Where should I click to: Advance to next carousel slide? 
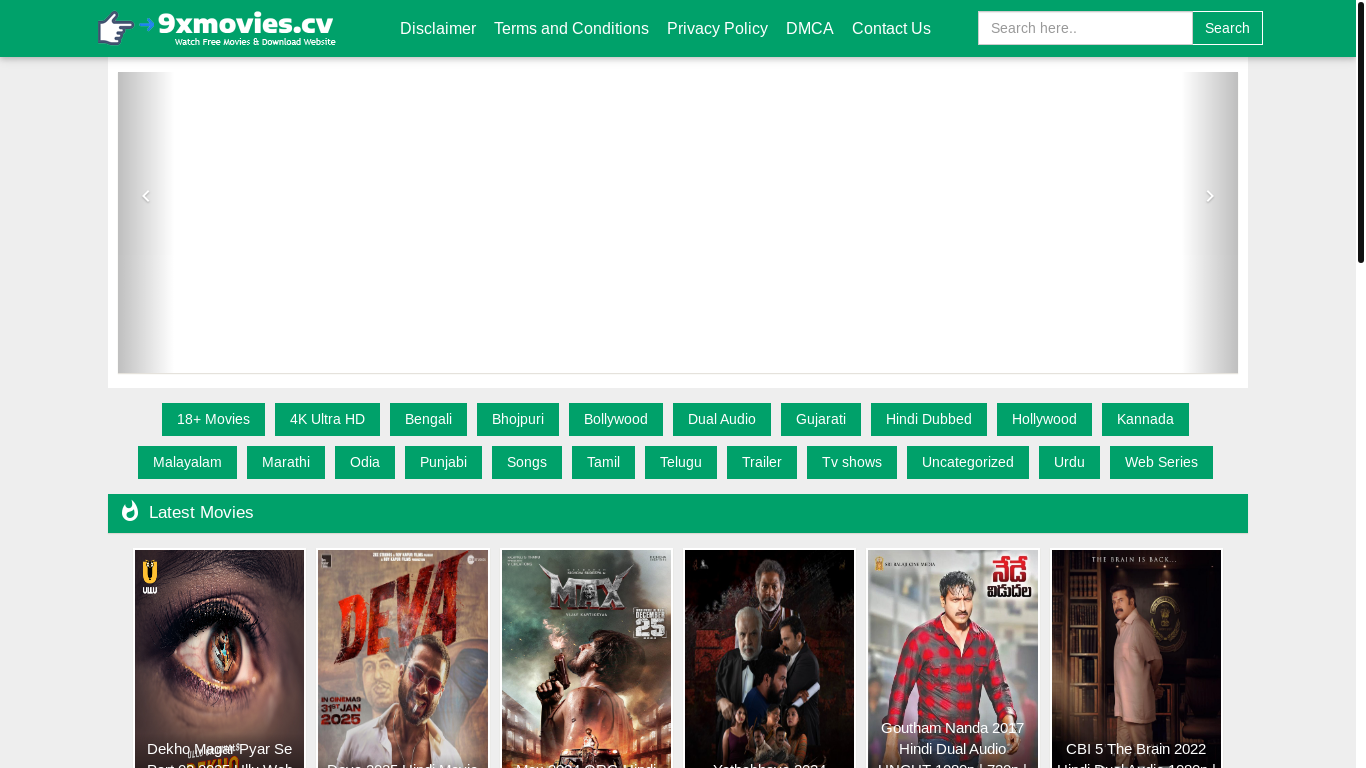tap(1210, 196)
